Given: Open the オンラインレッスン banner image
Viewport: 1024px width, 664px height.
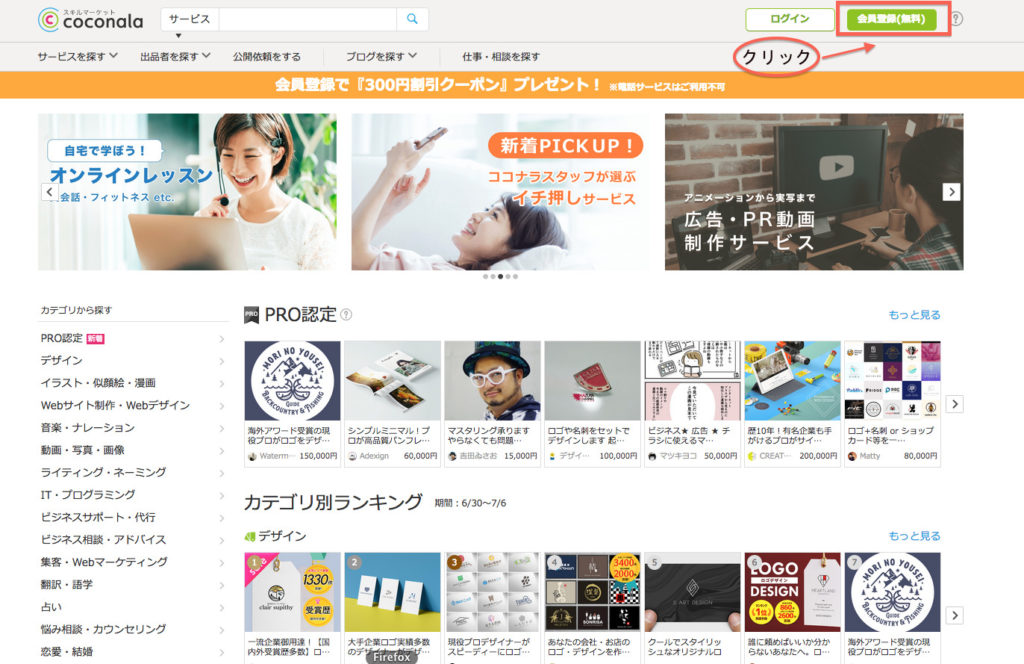Looking at the screenshot, I should pyautogui.click(x=187, y=192).
